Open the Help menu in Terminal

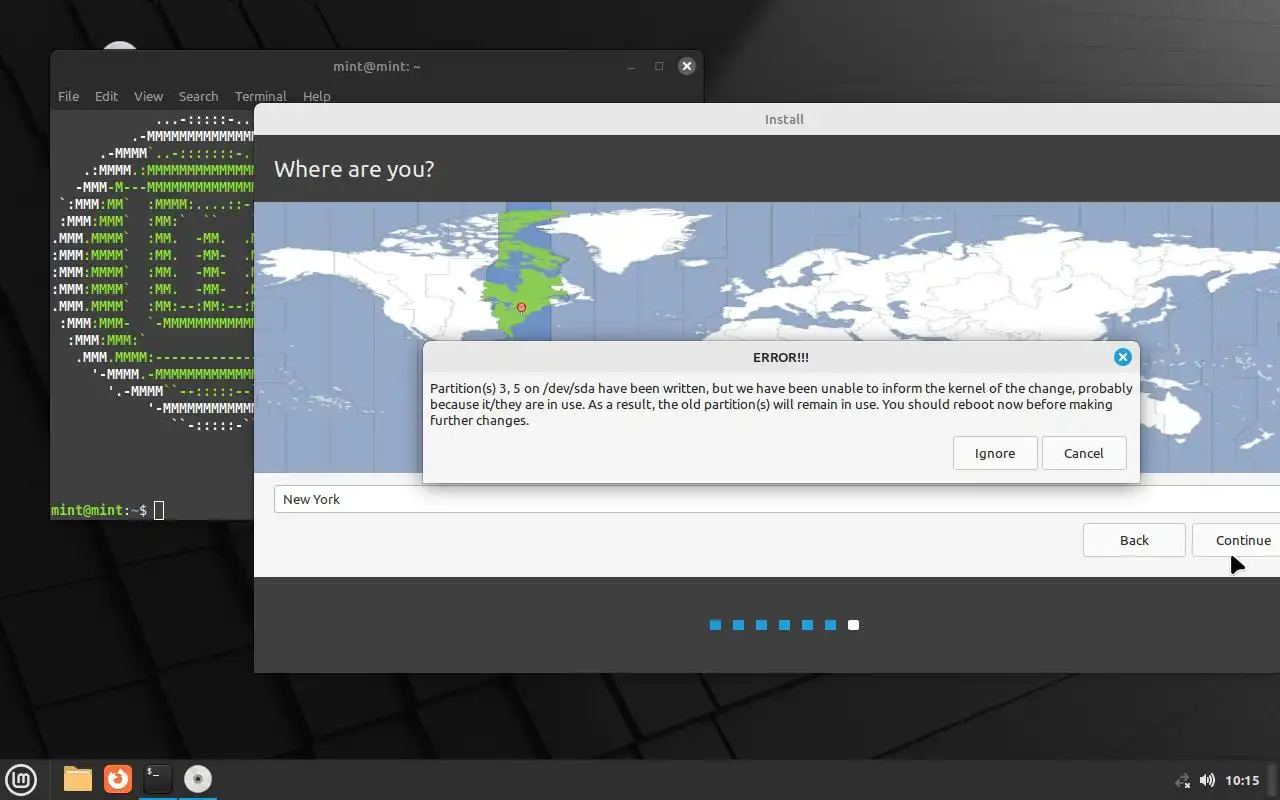[x=316, y=96]
